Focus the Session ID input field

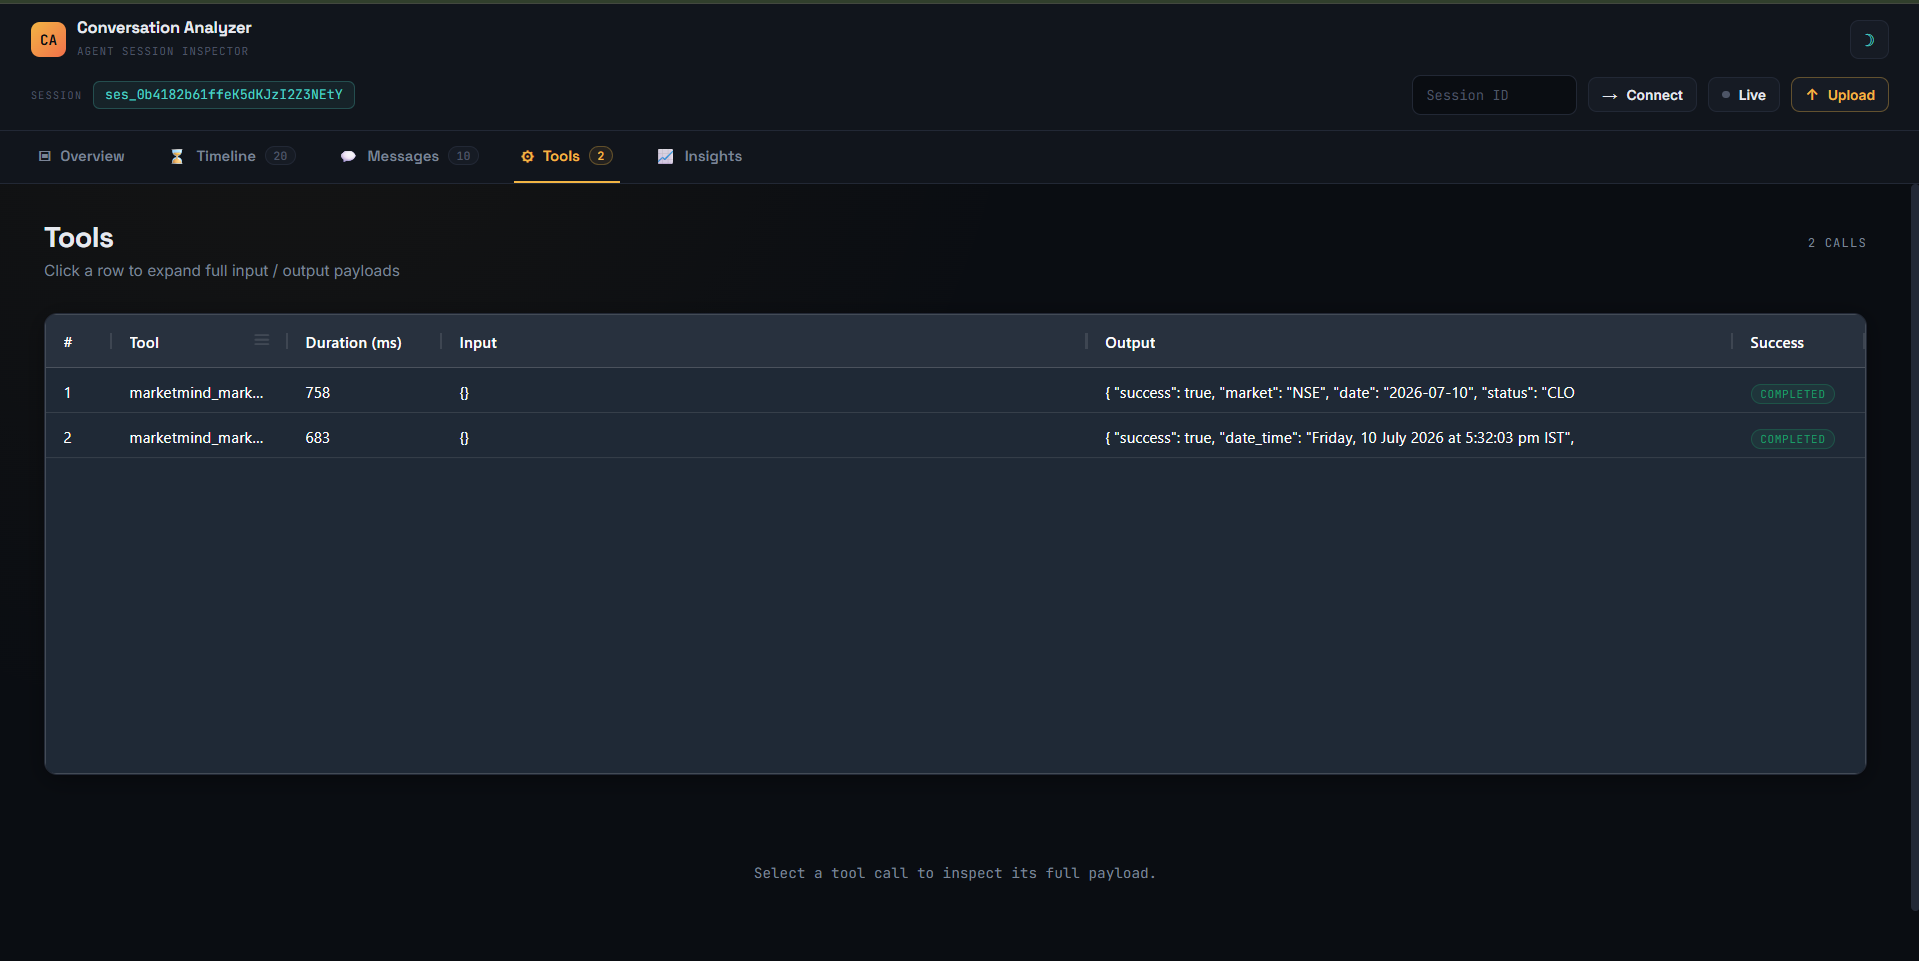tap(1494, 95)
